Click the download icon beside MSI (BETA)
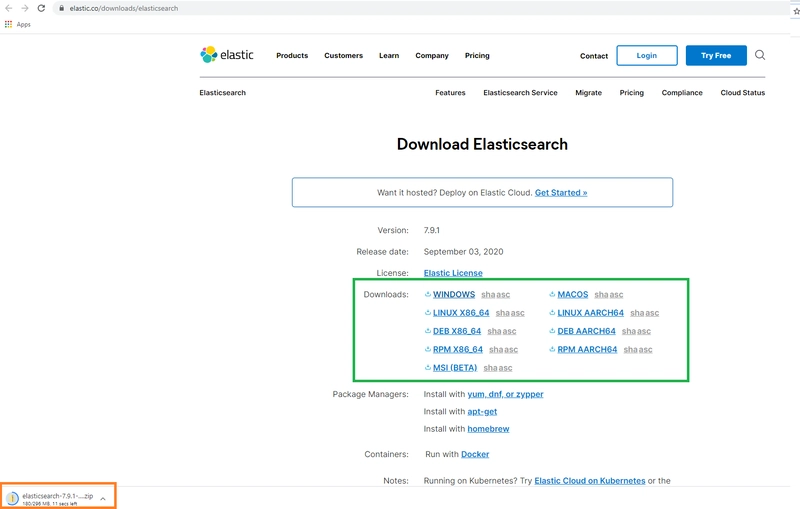The image size is (800, 509). coord(428,368)
